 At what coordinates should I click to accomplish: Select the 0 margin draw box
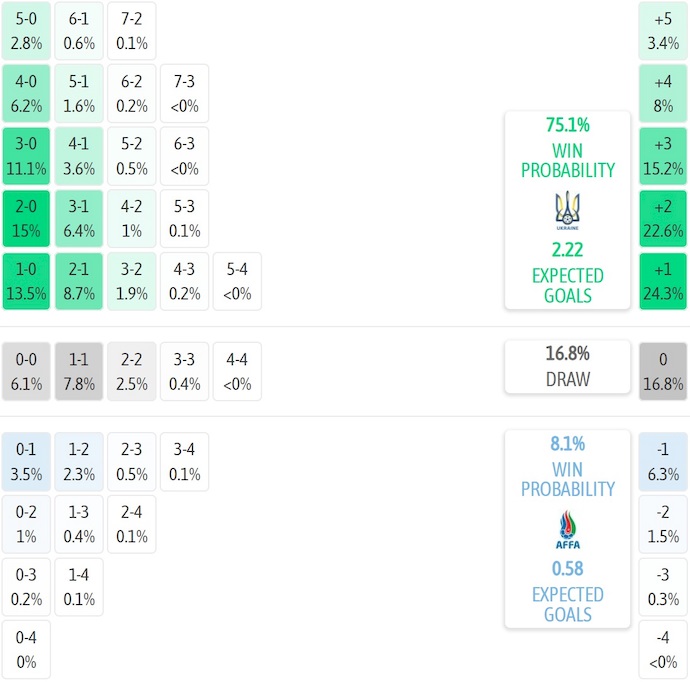[663, 371]
